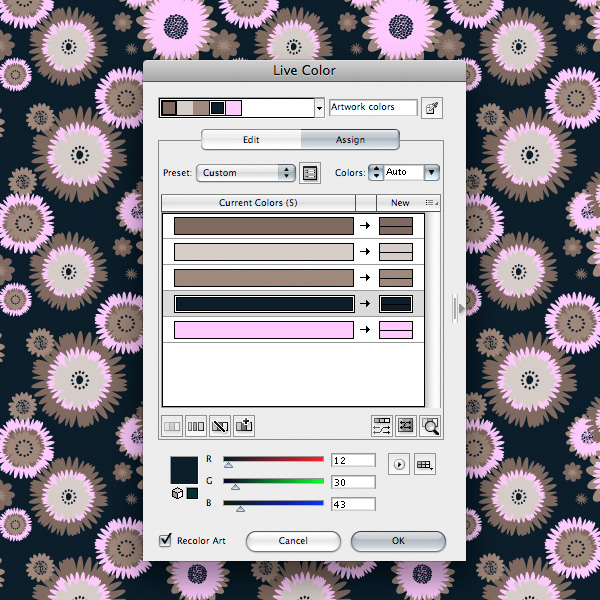Viewport: 600px width, 600px height.
Task: Open the color reduction options icon
Action: (x=310, y=173)
